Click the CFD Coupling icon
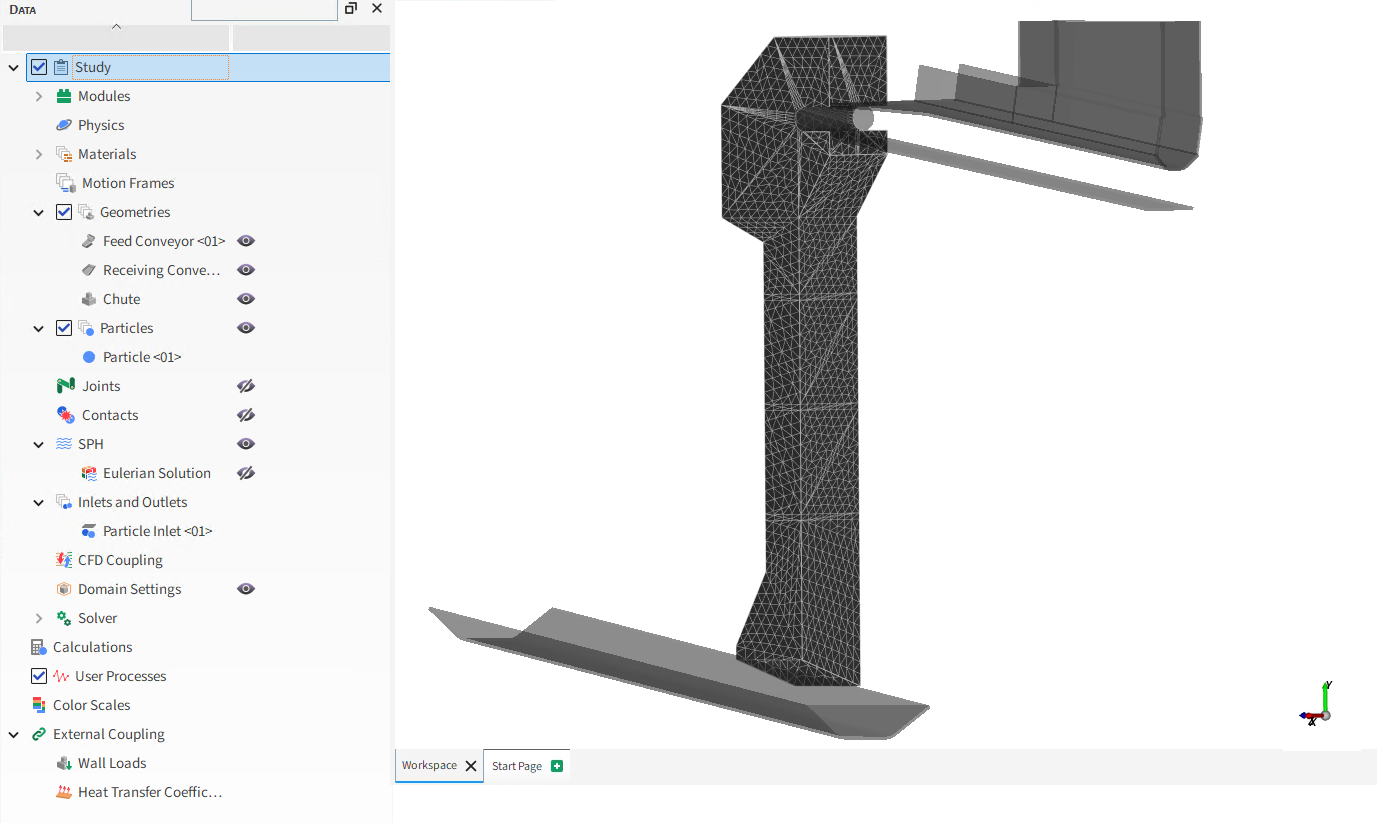 point(64,560)
